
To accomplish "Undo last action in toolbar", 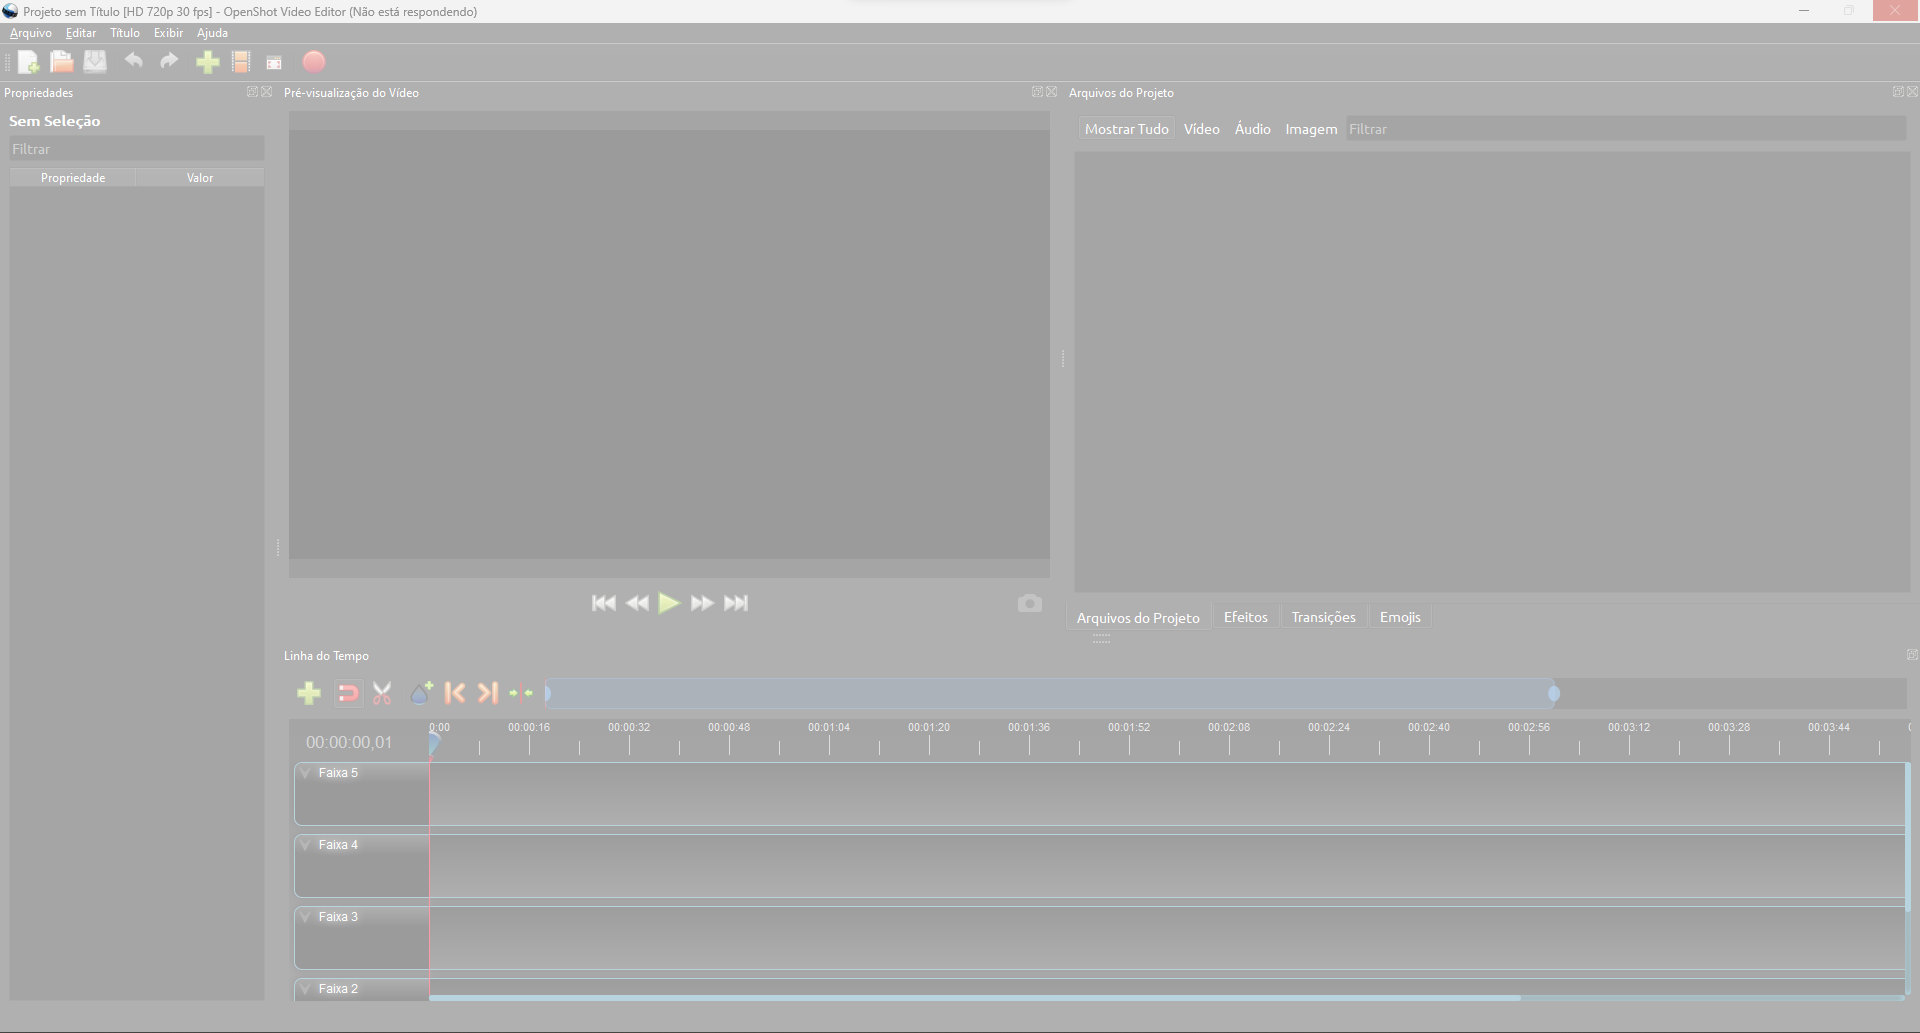I will click(x=133, y=61).
